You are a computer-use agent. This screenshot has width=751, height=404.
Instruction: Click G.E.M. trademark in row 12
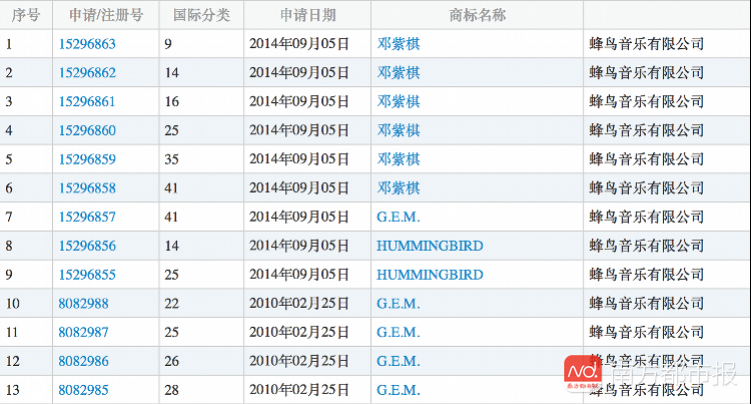point(398,361)
